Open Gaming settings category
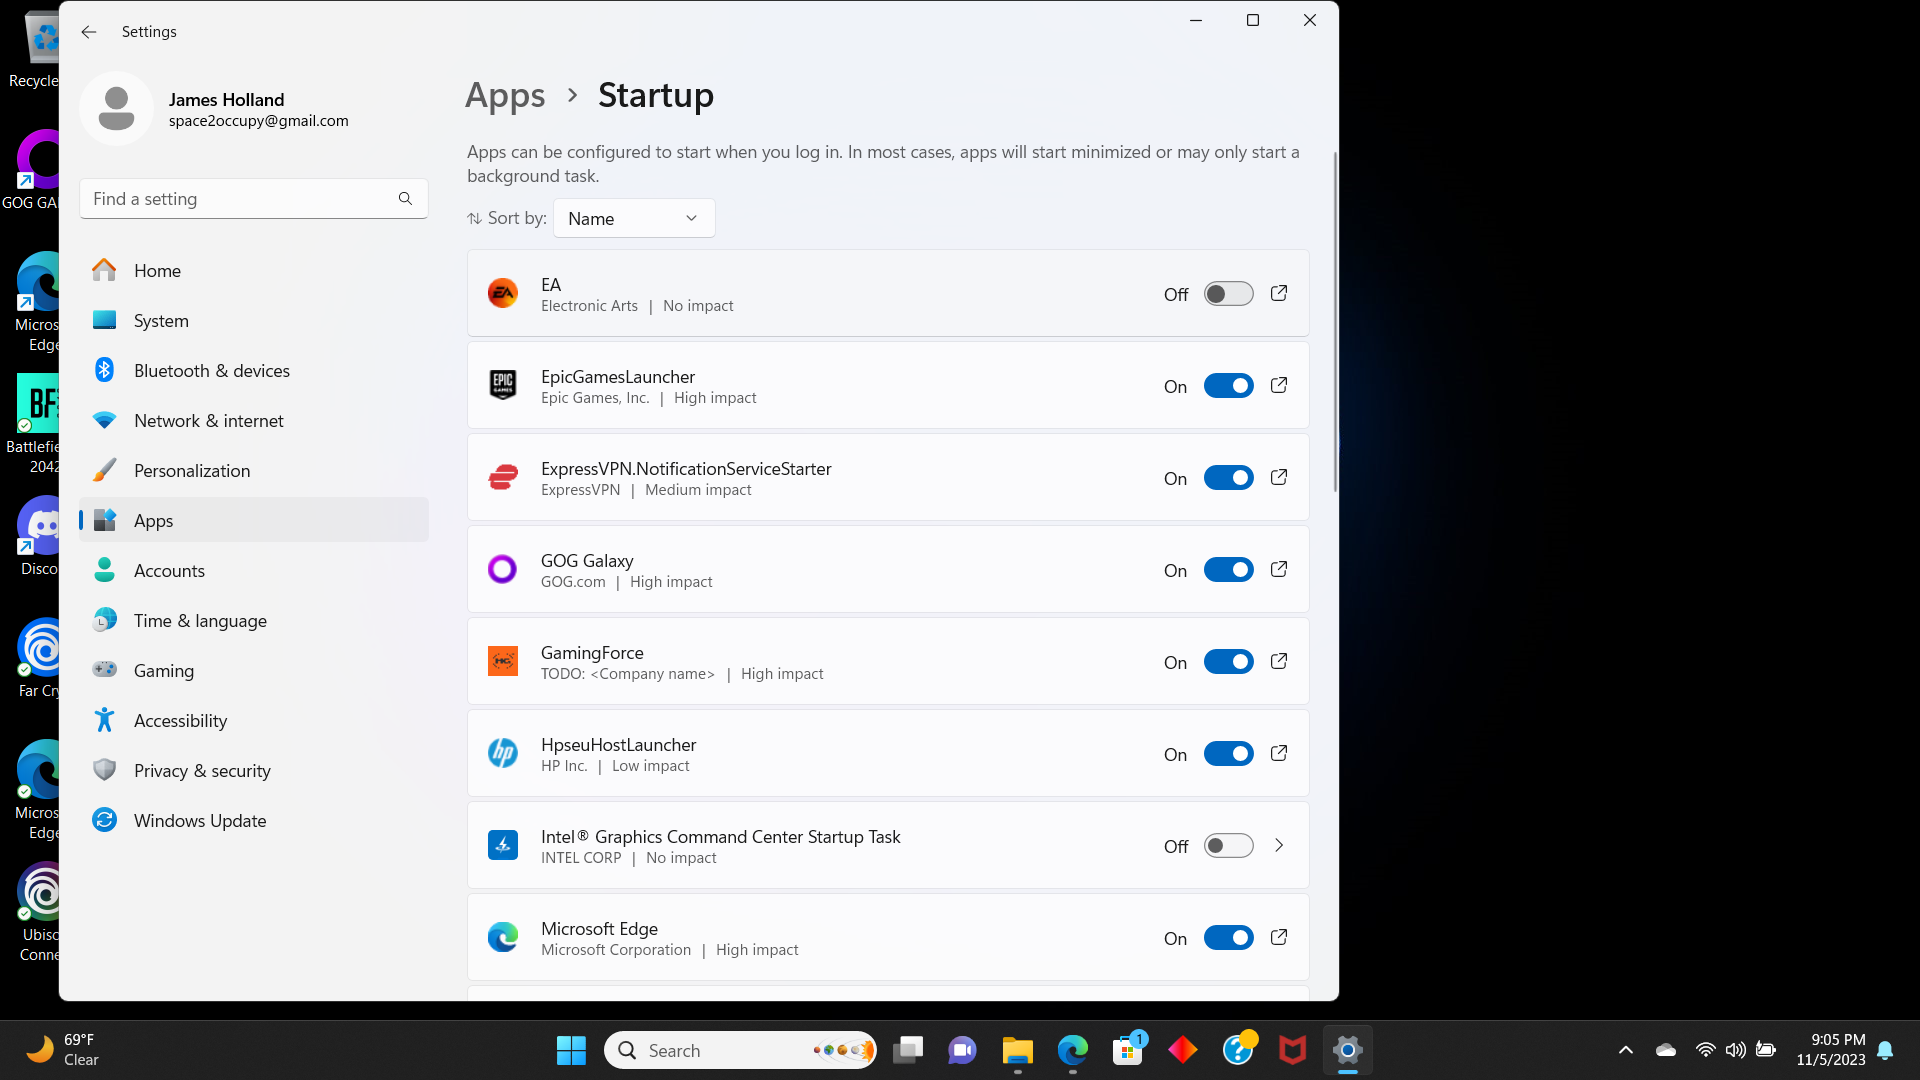Image resolution: width=1920 pixels, height=1080 pixels. click(x=254, y=670)
